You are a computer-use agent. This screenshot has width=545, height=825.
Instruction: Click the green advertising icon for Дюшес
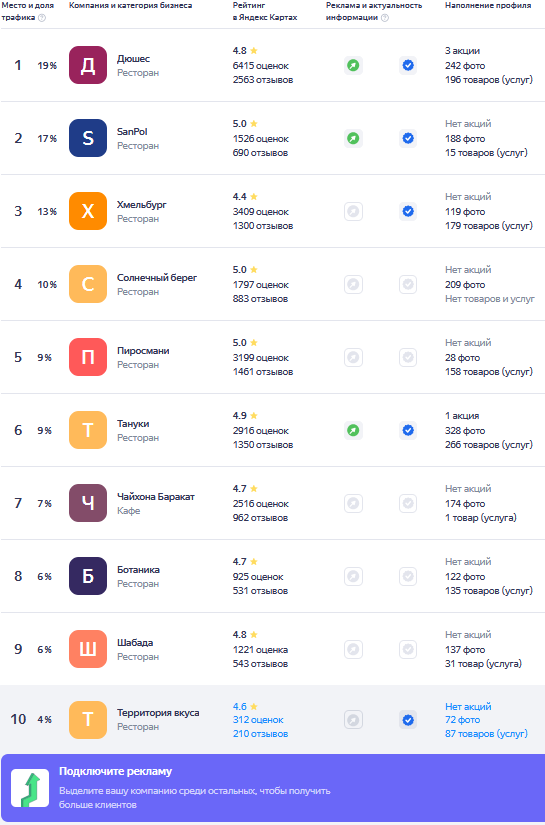[354, 65]
